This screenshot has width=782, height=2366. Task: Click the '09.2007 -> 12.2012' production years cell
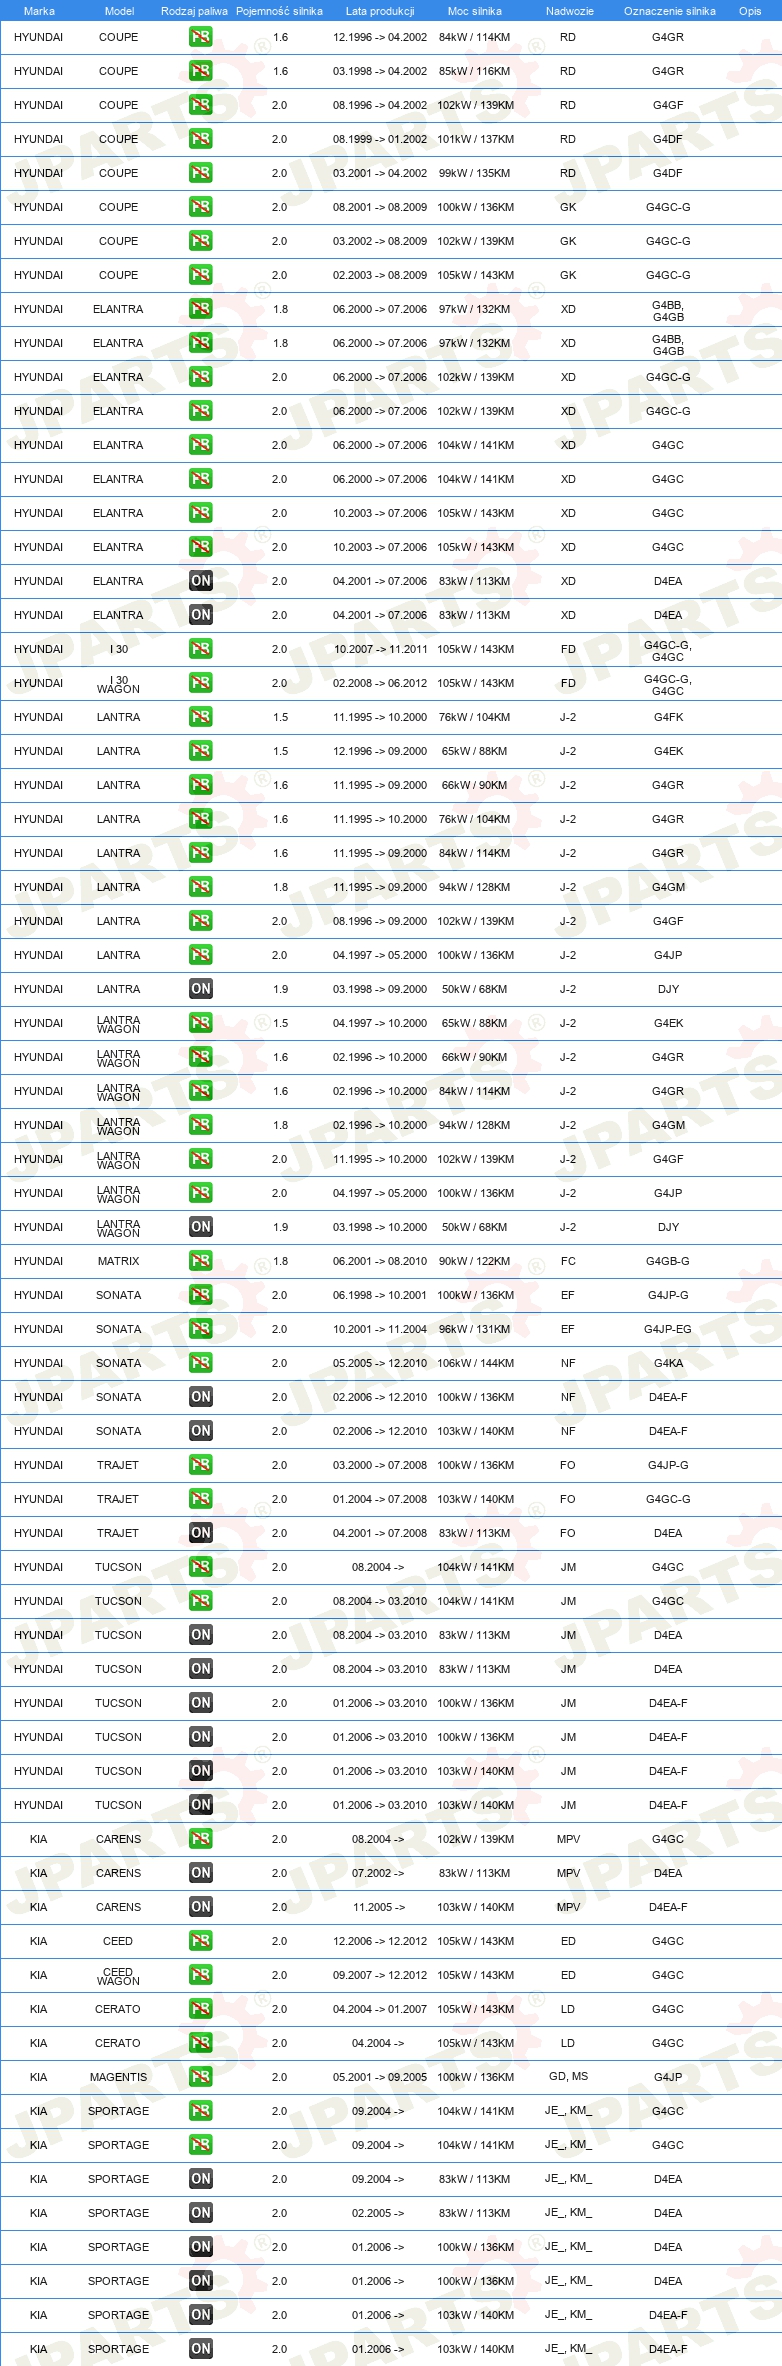click(380, 1975)
